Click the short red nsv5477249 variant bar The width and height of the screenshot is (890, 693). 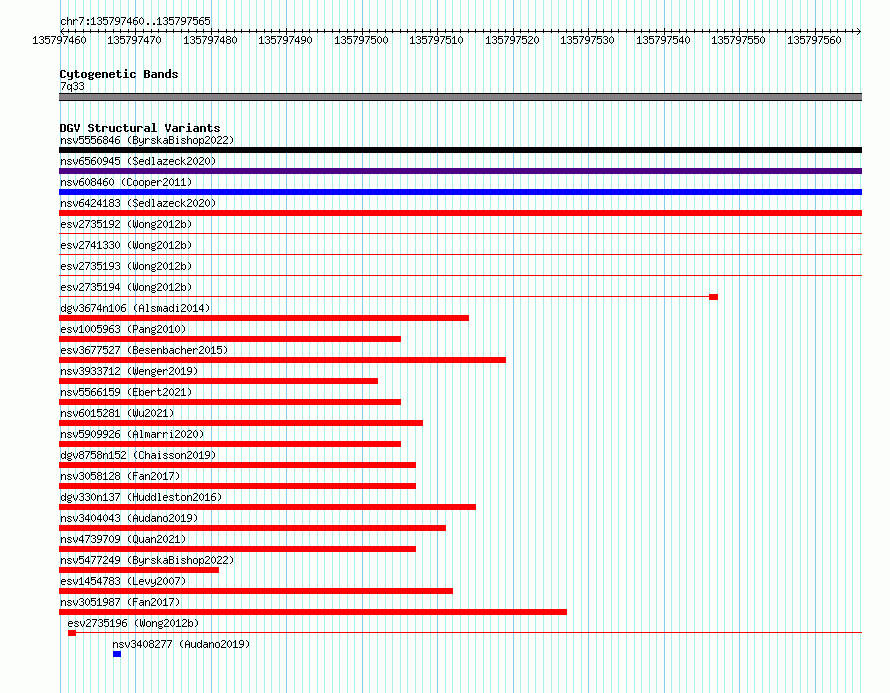point(139,570)
